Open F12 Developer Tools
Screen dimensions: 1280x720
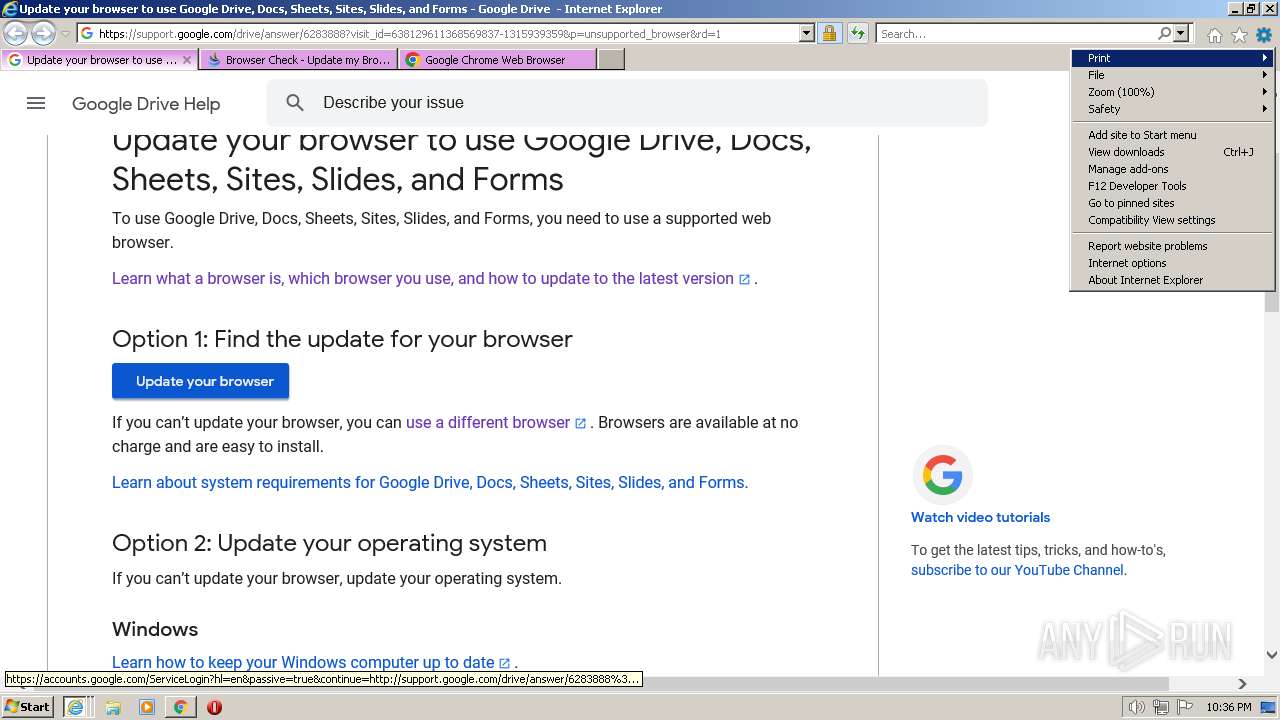[x=1172, y=186]
